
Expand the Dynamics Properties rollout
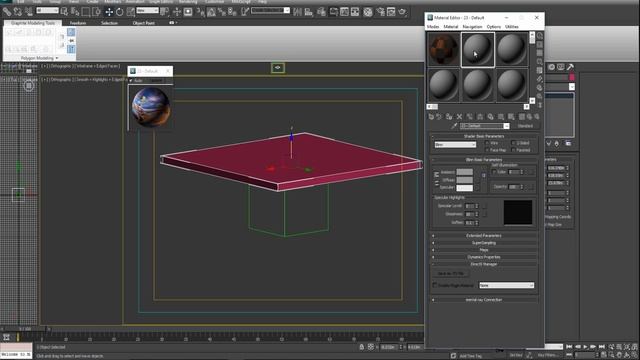pyautogui.click(x=484, y=257)
